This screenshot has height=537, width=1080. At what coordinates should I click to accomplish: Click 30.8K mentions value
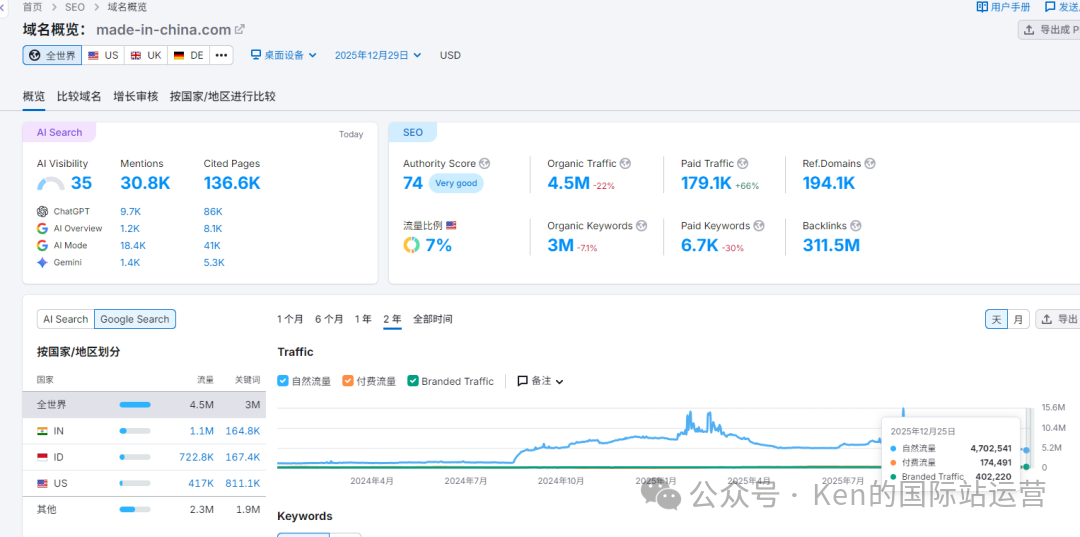point(145,183)
